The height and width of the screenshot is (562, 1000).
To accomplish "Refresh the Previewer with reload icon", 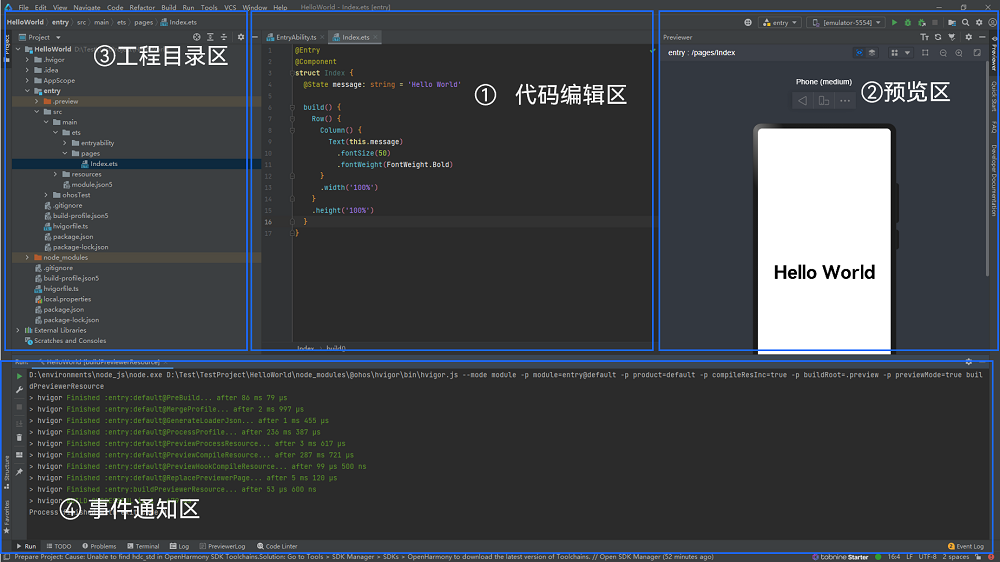I will pyautogui.click(x=938, y=37).
